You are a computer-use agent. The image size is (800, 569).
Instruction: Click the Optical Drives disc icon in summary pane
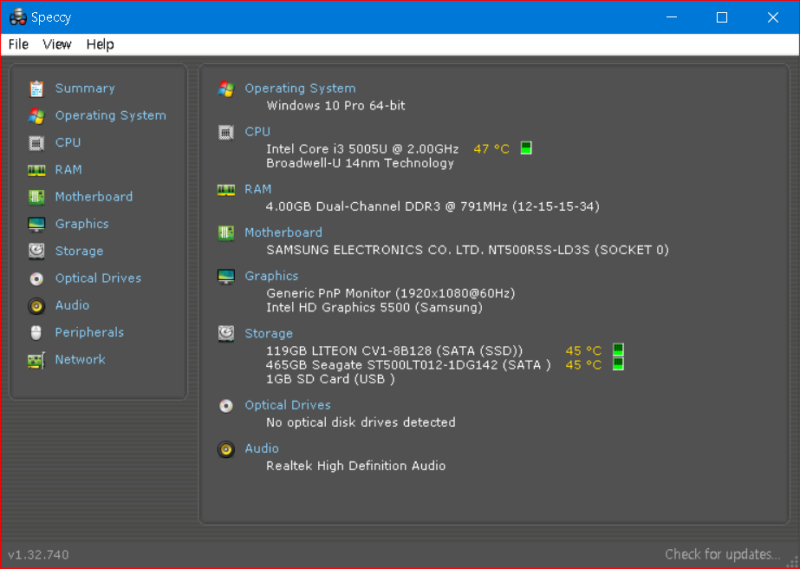226,406
